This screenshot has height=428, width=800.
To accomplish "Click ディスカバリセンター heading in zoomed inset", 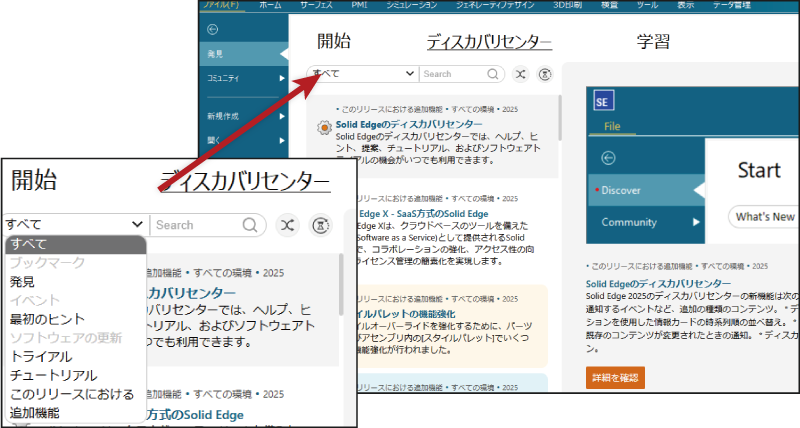I will click(x=245, y=181).
